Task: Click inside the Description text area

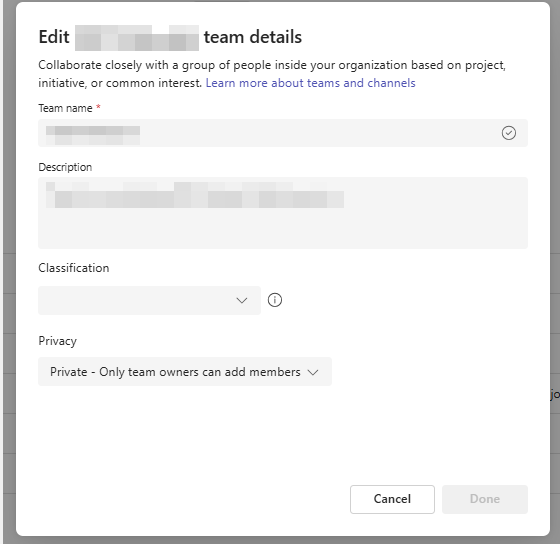Action: pos(283,213)
